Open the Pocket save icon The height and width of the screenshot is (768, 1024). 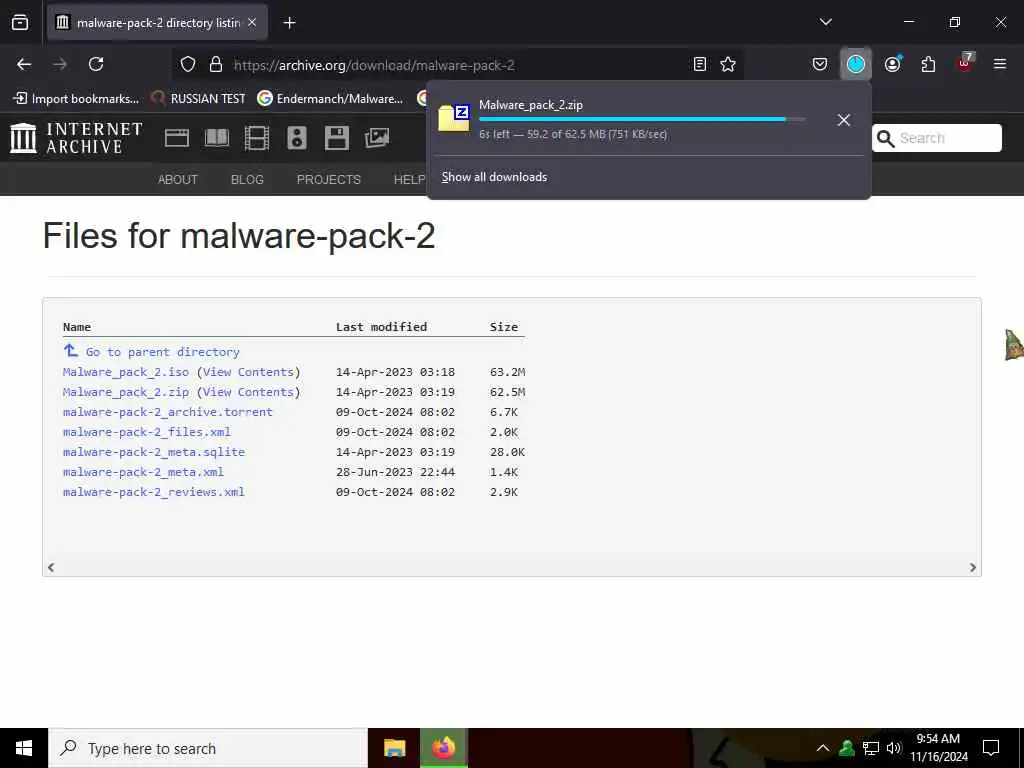(820, 64)
